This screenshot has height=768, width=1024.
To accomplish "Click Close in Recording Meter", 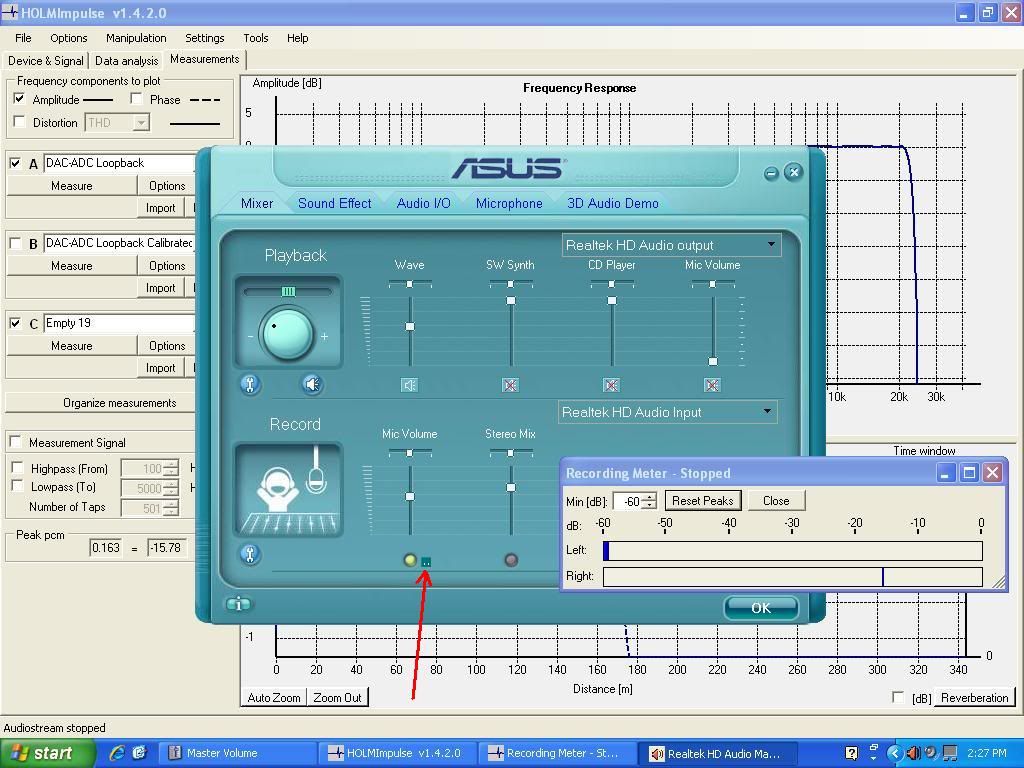I will (x=776, y=501).
